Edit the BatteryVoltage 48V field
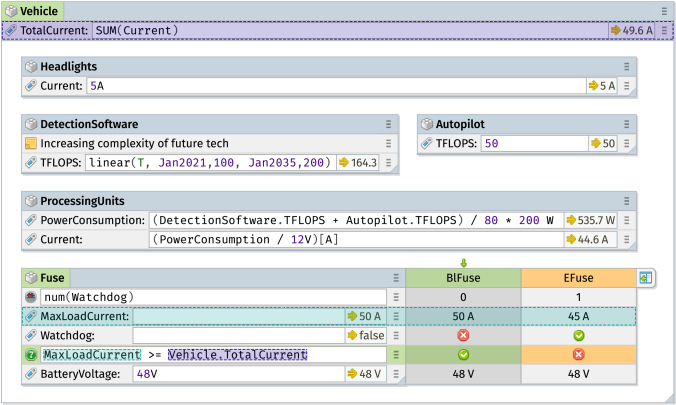 click(239, 374)
